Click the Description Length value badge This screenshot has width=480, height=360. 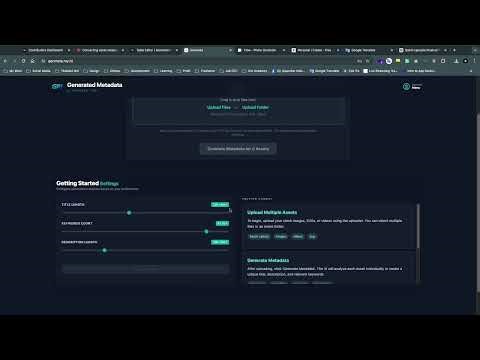point(220,242)
